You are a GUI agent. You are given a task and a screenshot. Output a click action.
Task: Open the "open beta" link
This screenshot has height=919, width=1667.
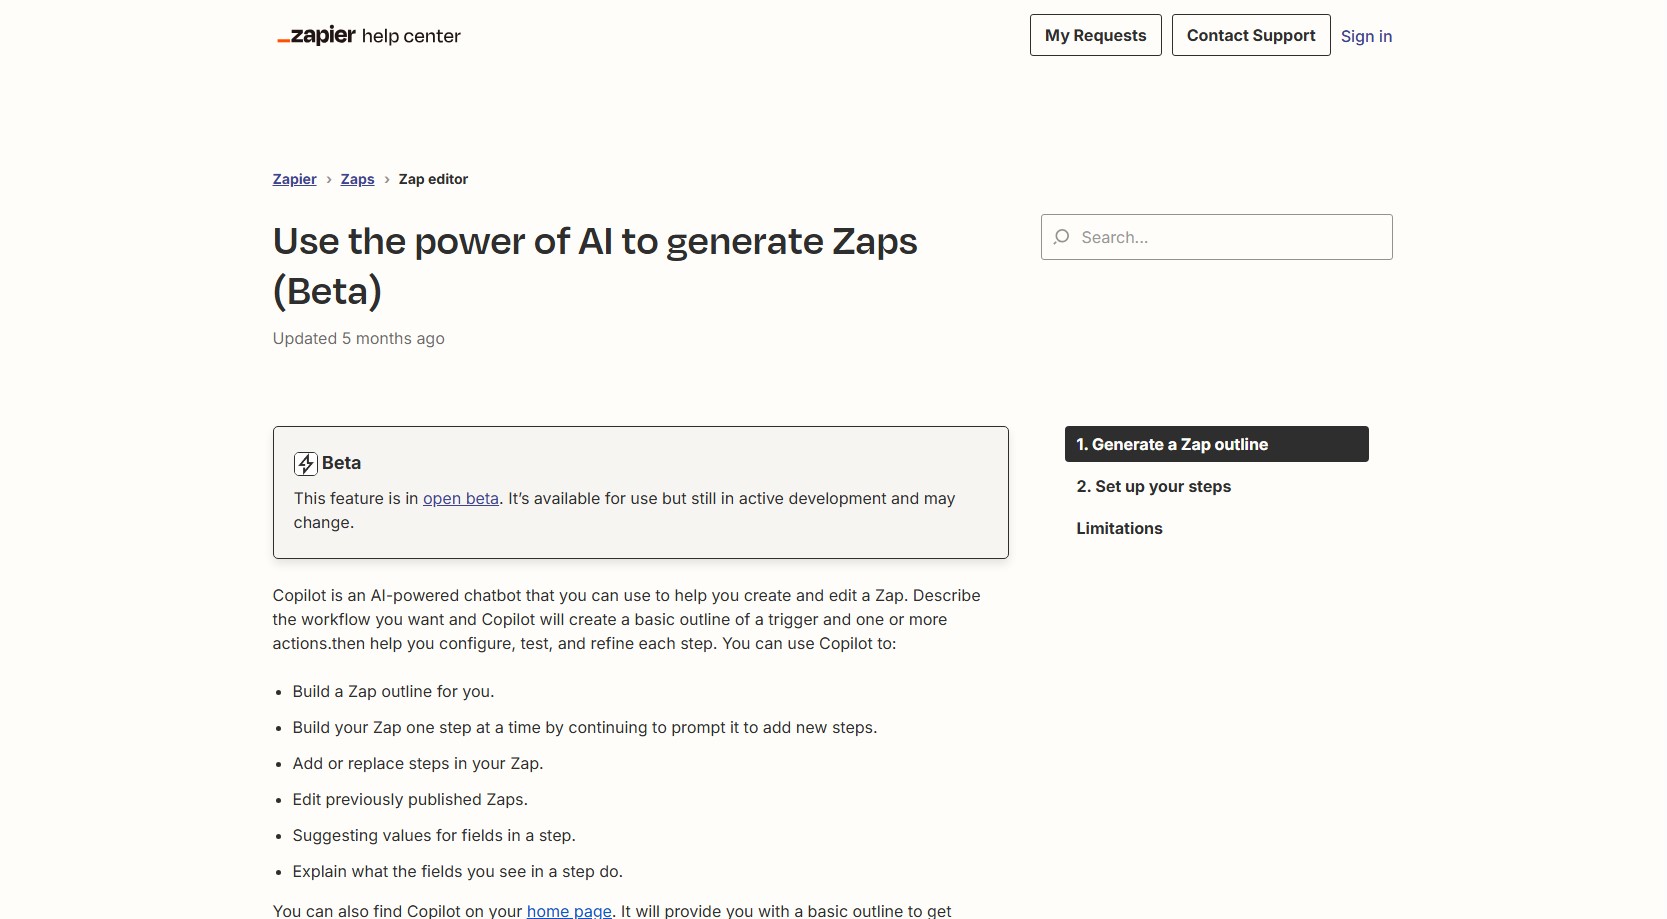pyautogui.click(x=460, y=498)
